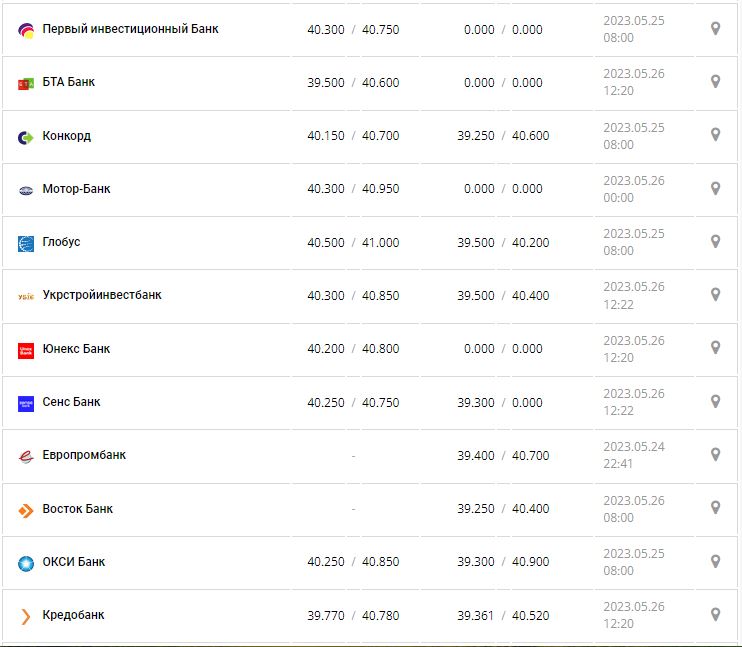This screenshot has height=647, width=742.
Task: Click the map pin icon for БТА Банк
Action: point(715,82)
